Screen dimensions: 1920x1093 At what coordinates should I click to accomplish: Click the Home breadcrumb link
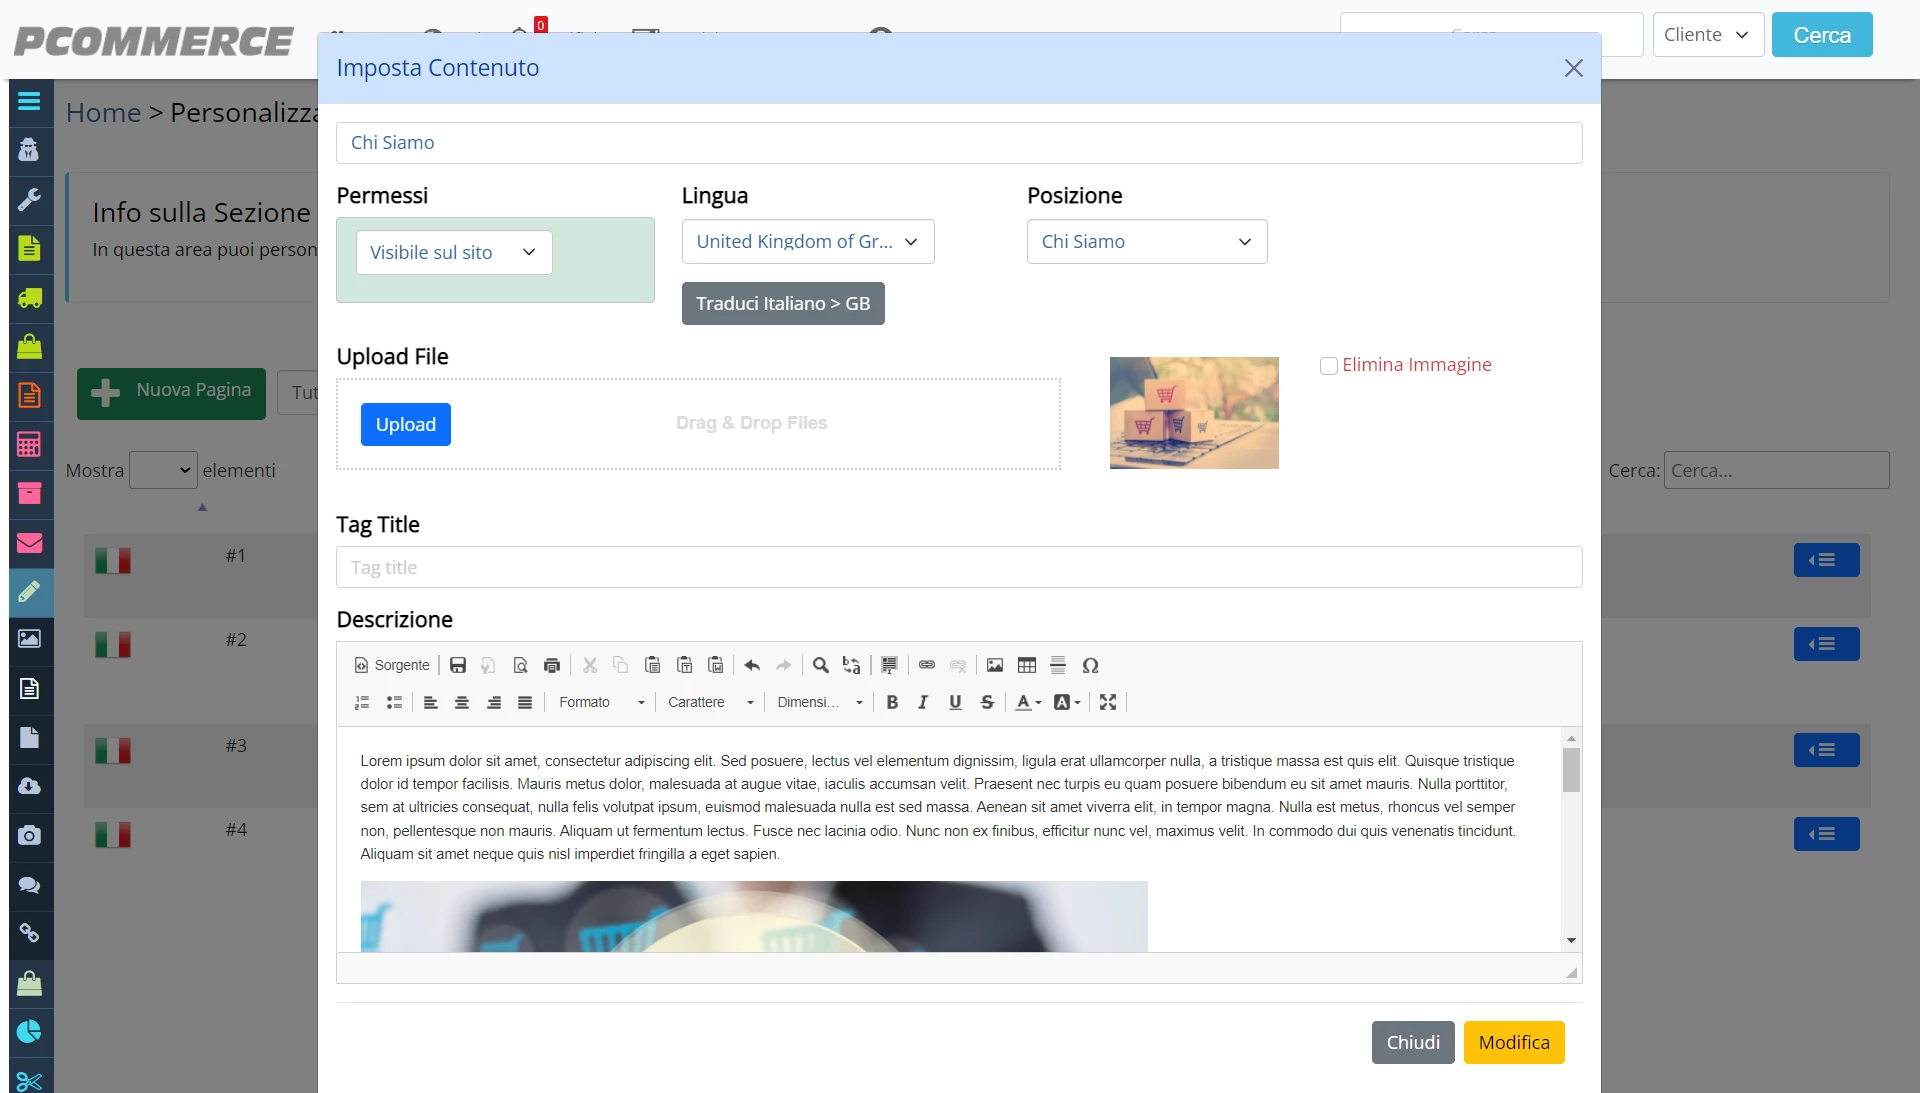103,113
